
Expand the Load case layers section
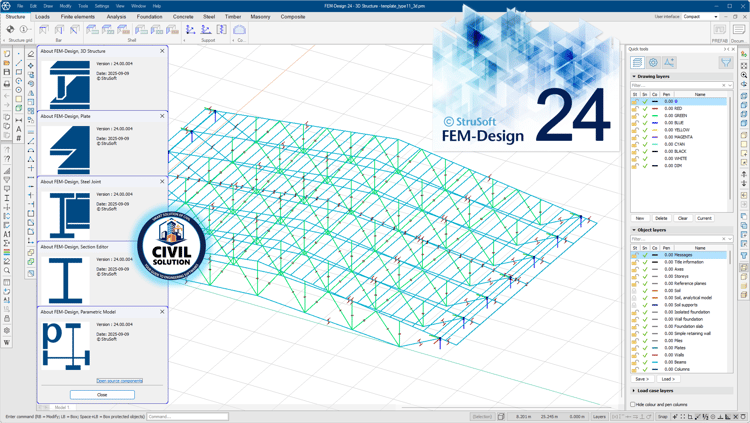(634, 391)
